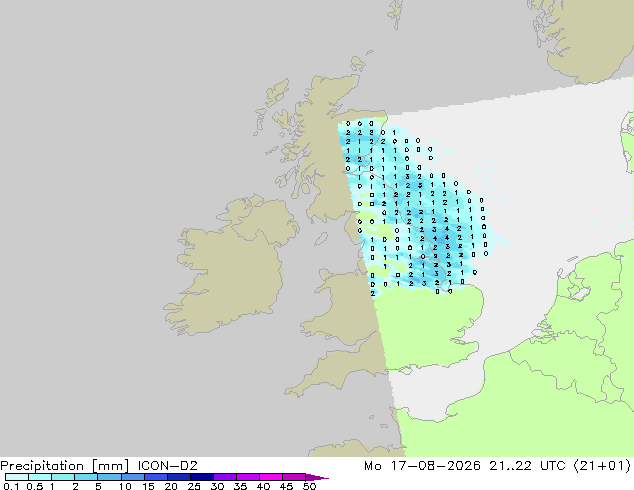Click the date '17-08-2026' text
Viewport: 634px width, 490px height.
pos(436,466)
